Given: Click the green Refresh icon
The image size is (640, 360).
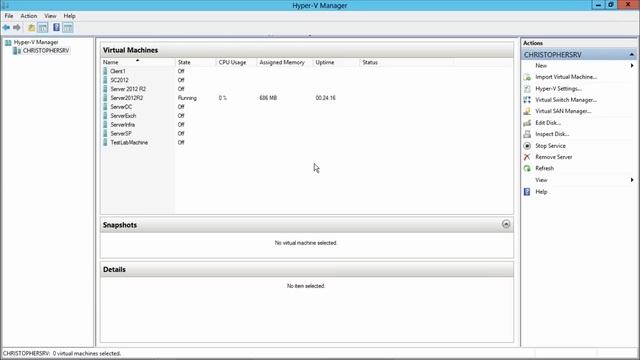Looking at the screenshot, I should [x=527, y=168].
